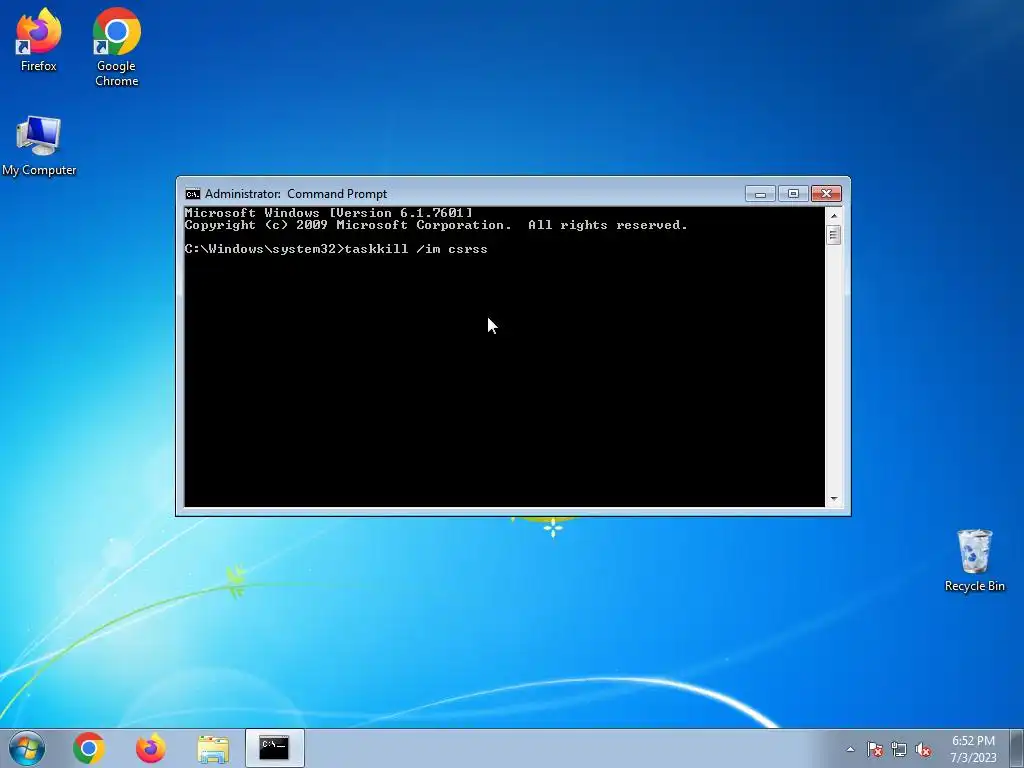Show hidden tray icons arrow
1024x768 pixels.
pyautogui.click(x=850, y=749)
